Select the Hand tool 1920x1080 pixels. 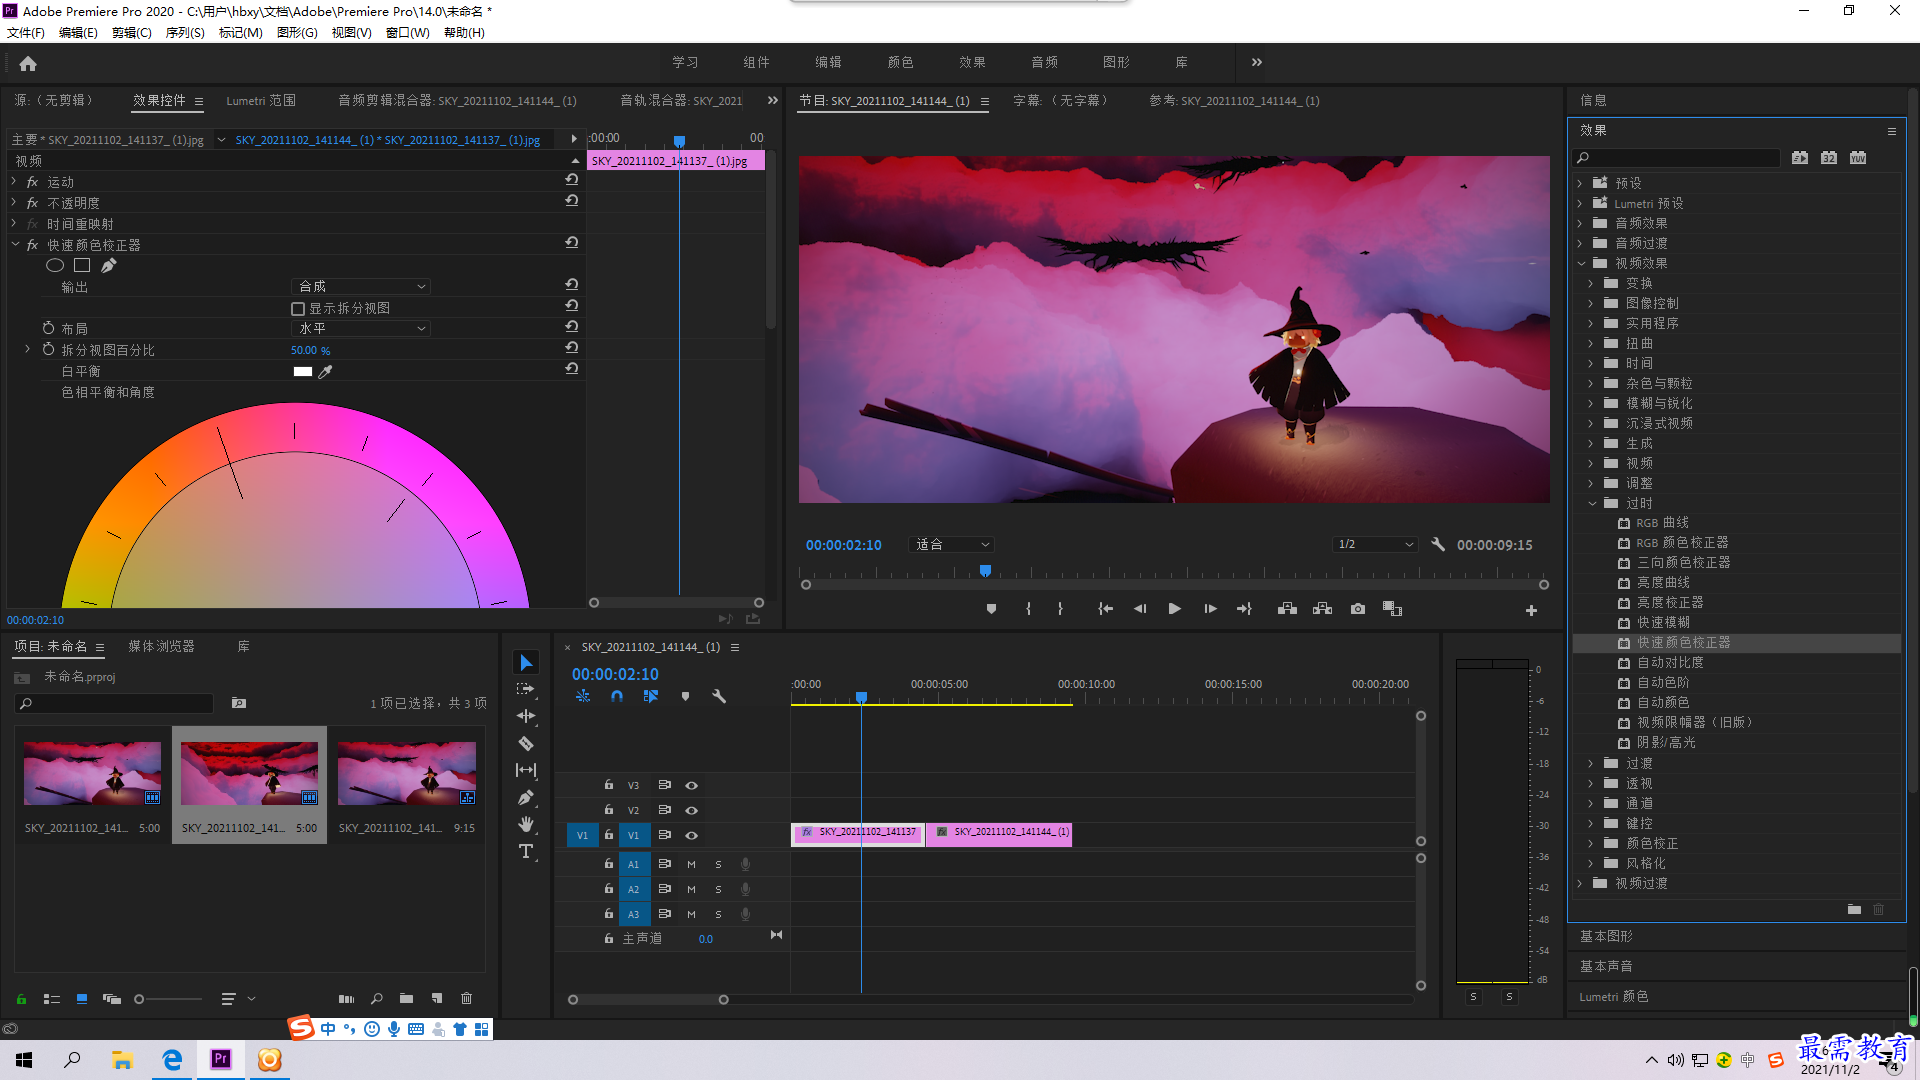pos(526,824)
